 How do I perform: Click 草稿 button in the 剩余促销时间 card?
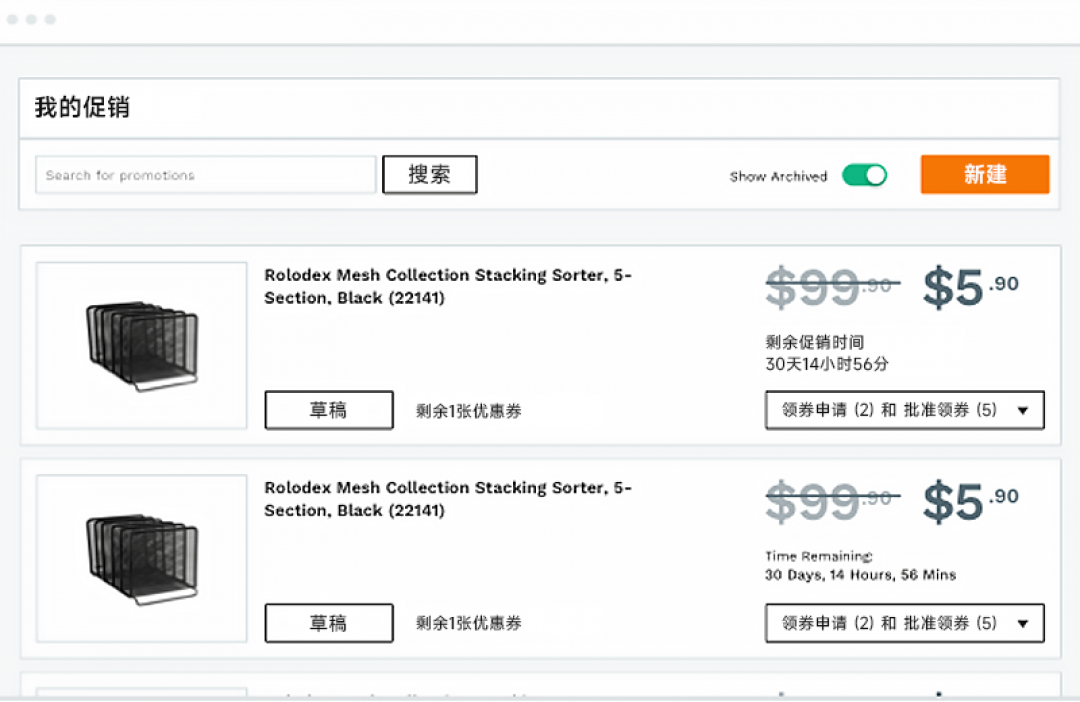(329, 410)
